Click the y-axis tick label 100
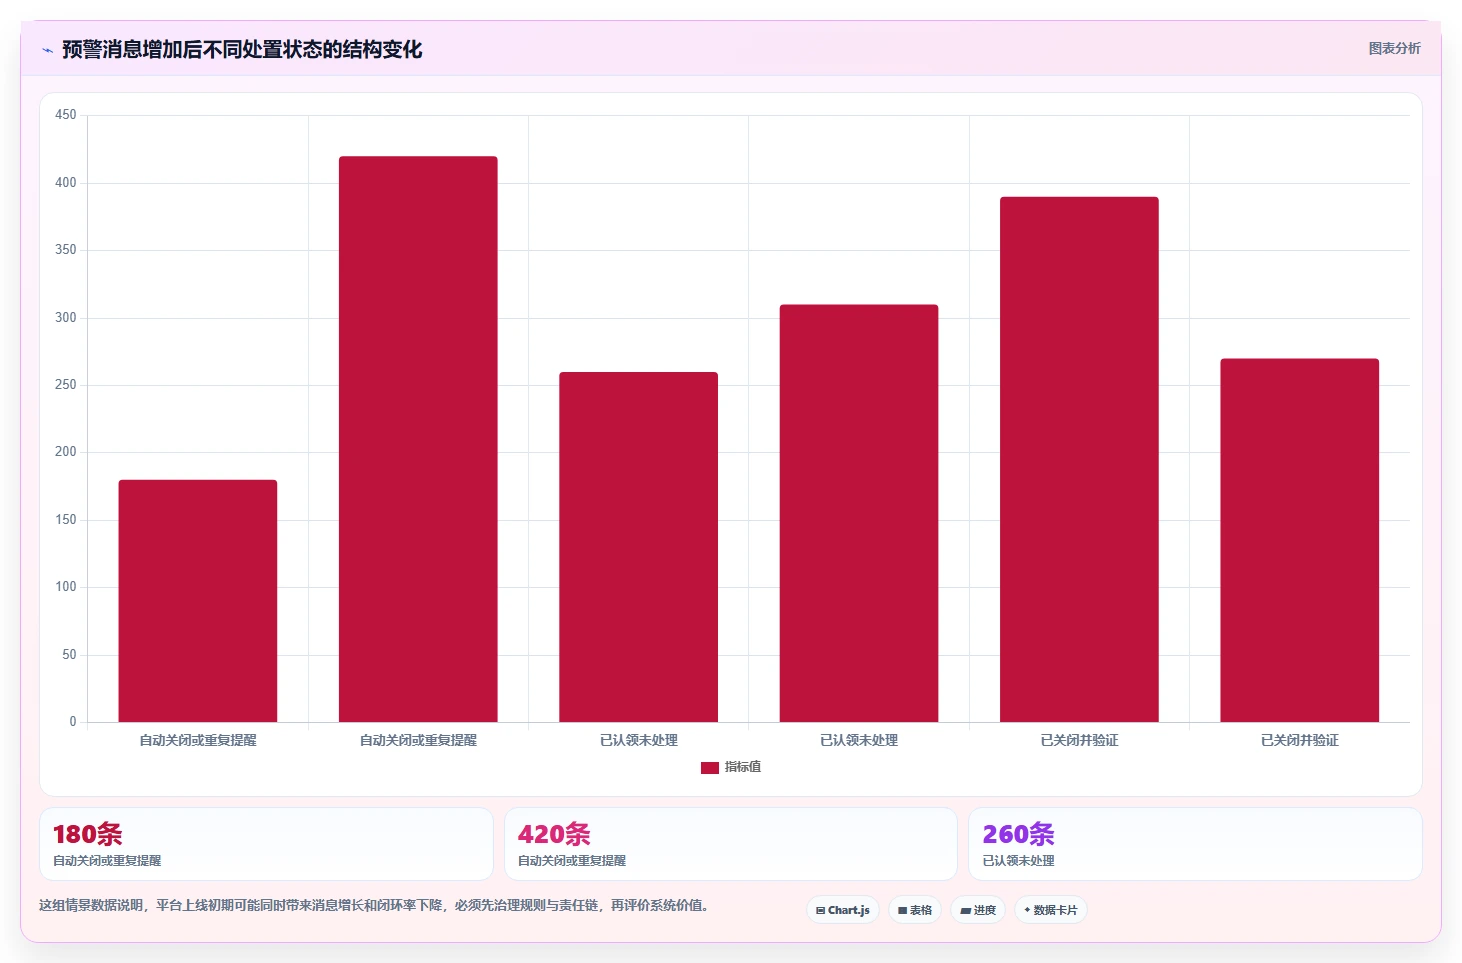 pos(66,587)
